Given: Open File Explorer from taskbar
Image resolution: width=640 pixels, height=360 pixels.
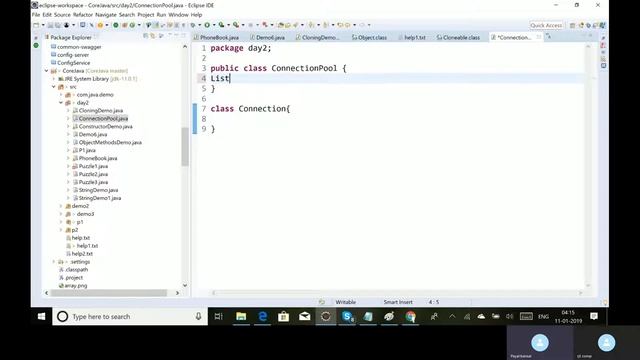Looking at the screenshot, I should tap(241, 316).
